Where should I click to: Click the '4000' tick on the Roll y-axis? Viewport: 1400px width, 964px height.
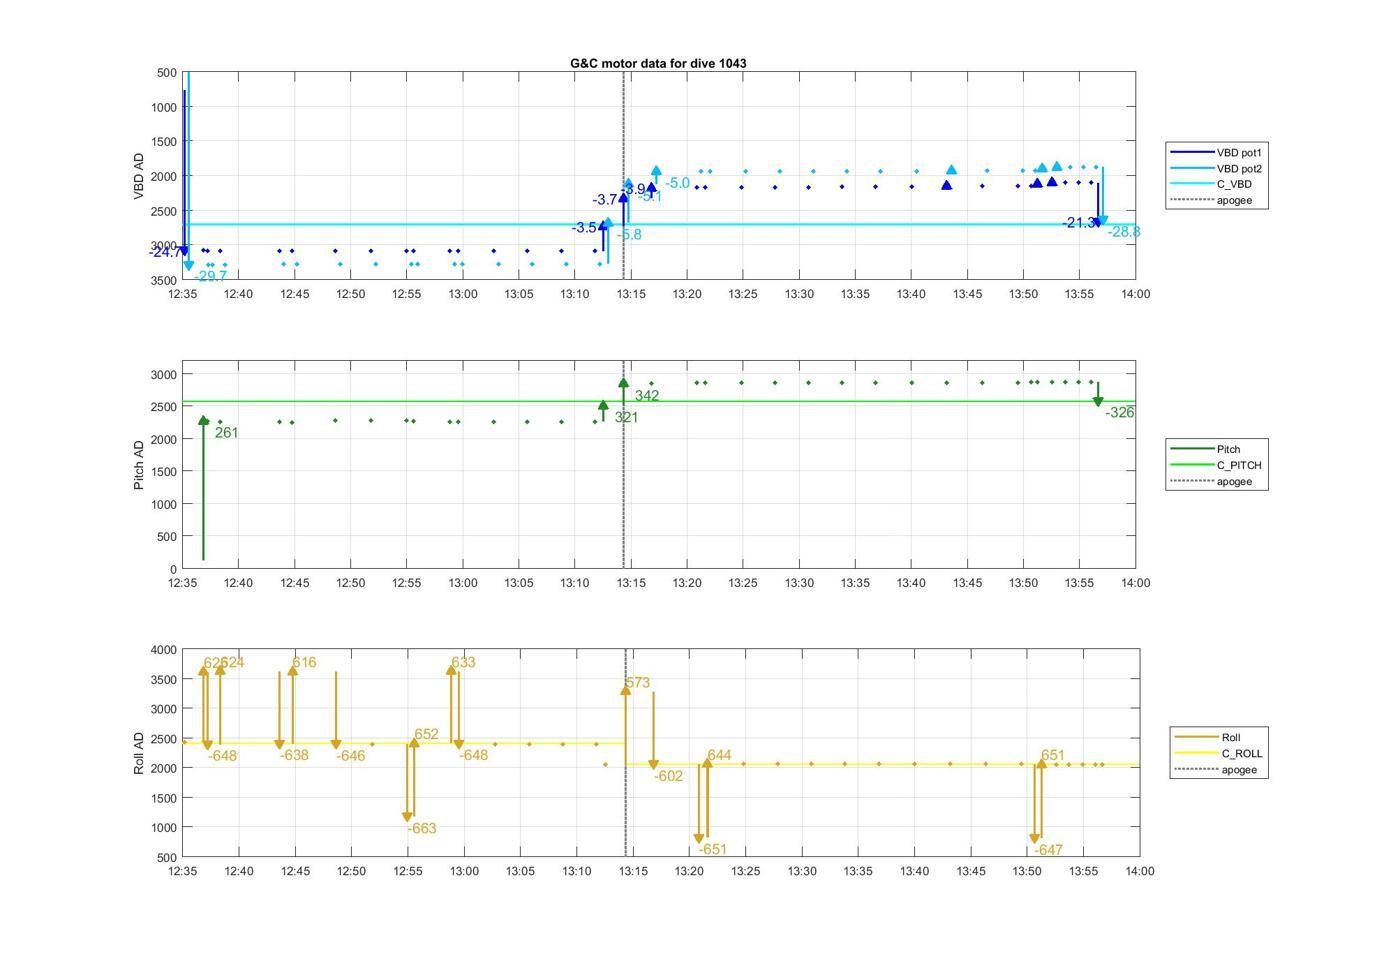pos(163,650)
